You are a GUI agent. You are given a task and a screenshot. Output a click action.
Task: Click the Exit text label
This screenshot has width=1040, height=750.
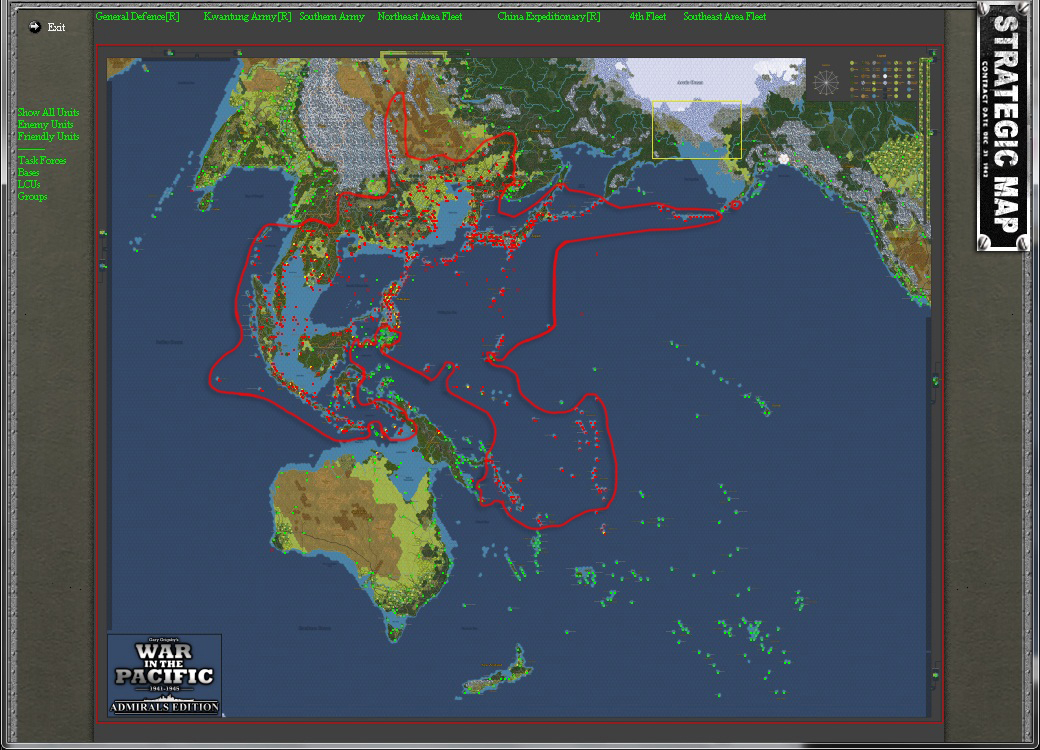tap(56, 27)
